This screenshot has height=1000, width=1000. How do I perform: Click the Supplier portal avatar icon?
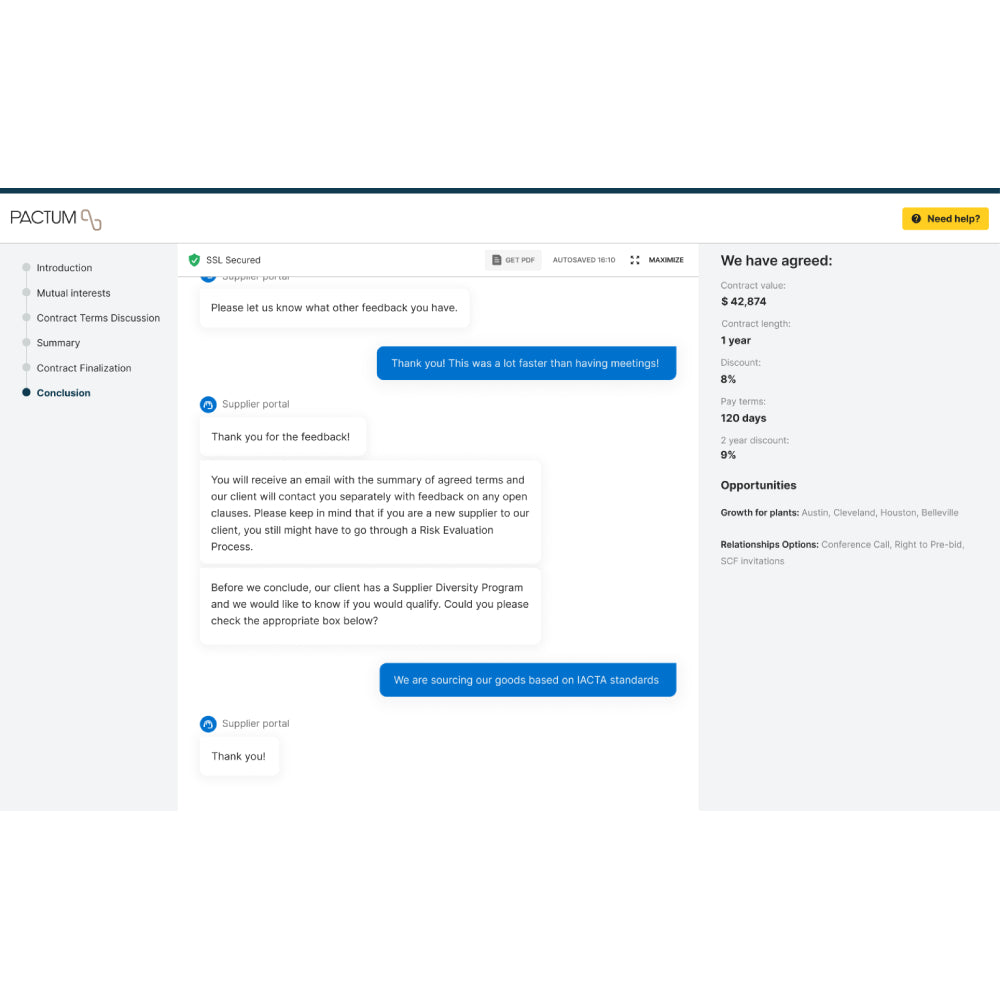(x=208, y=404)
